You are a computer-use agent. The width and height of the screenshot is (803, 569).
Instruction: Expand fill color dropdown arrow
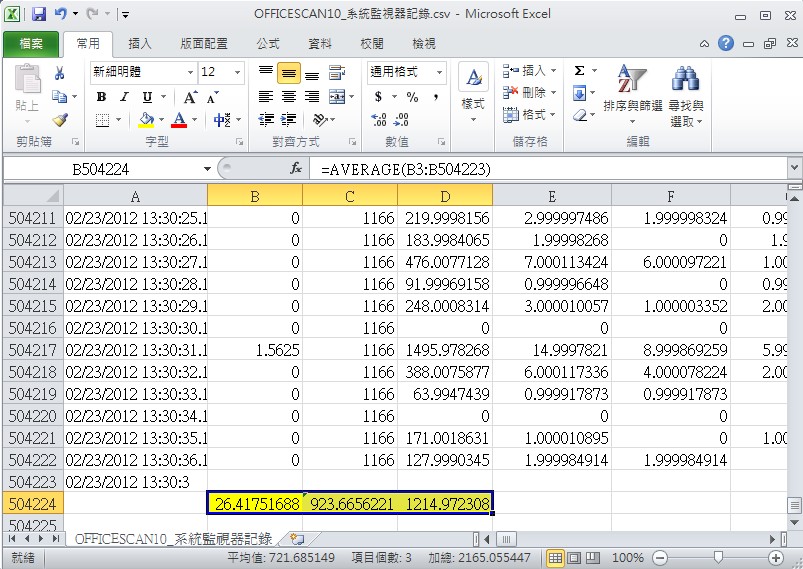pyautogui.click(x=161, y=120)
